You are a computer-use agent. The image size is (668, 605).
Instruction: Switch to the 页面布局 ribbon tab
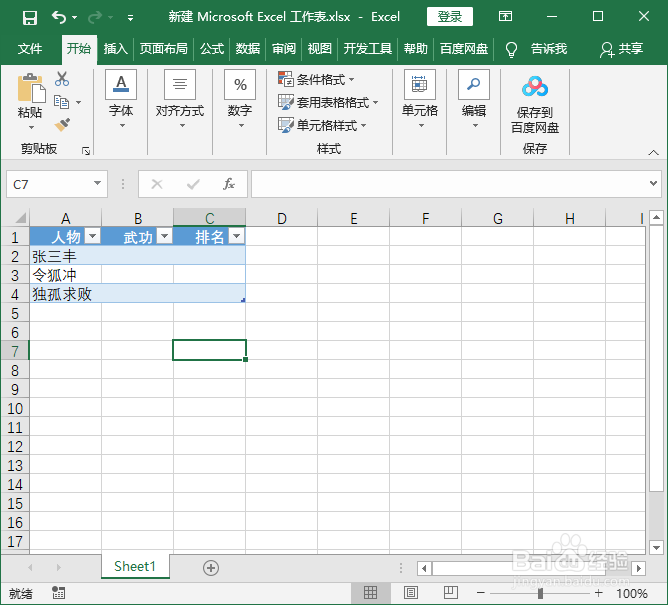[x=164, y=49]
